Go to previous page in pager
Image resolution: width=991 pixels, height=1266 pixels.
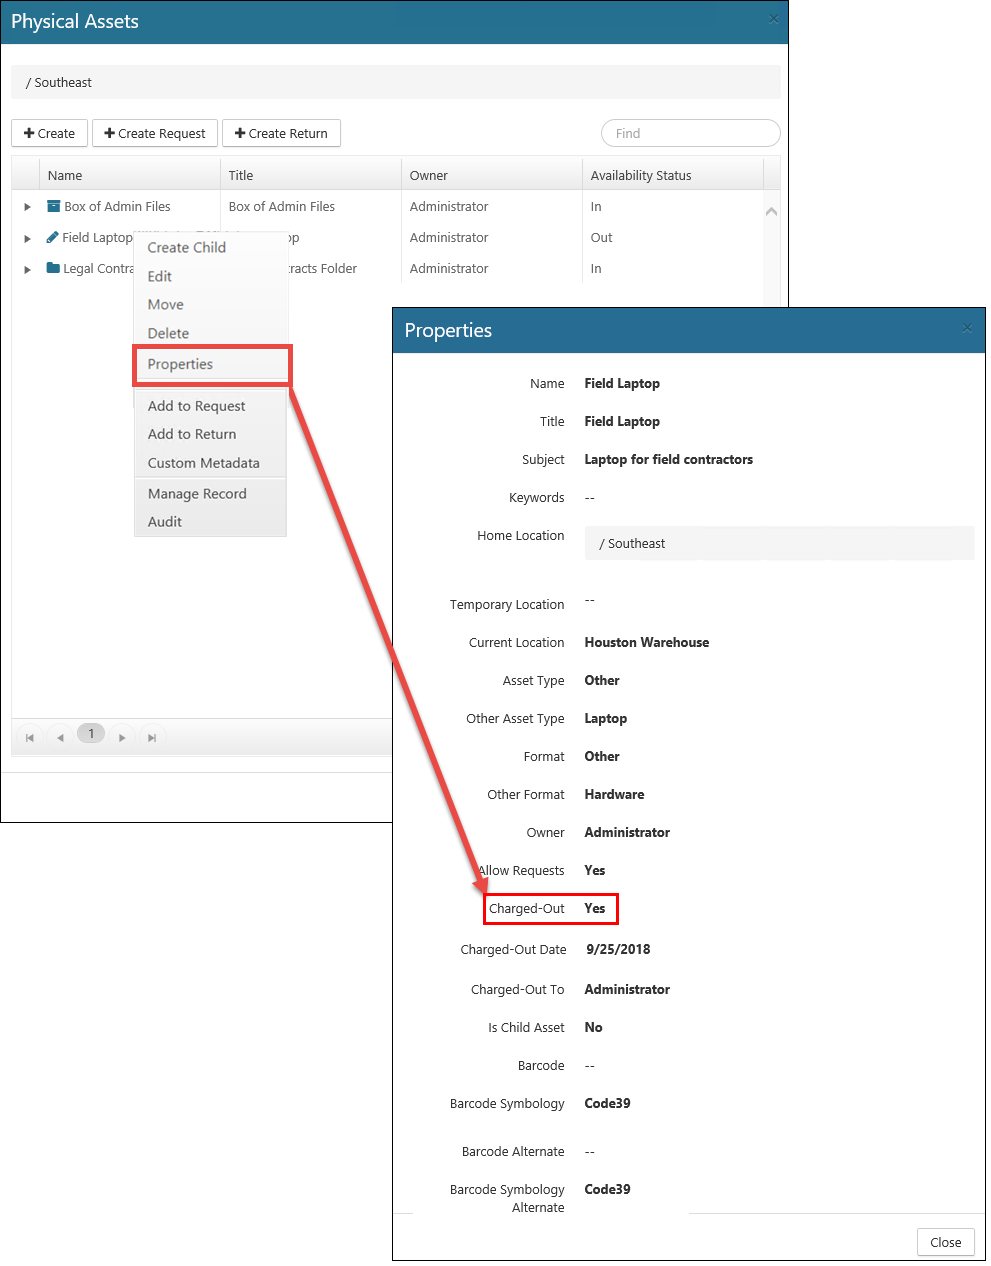[60, 737]
